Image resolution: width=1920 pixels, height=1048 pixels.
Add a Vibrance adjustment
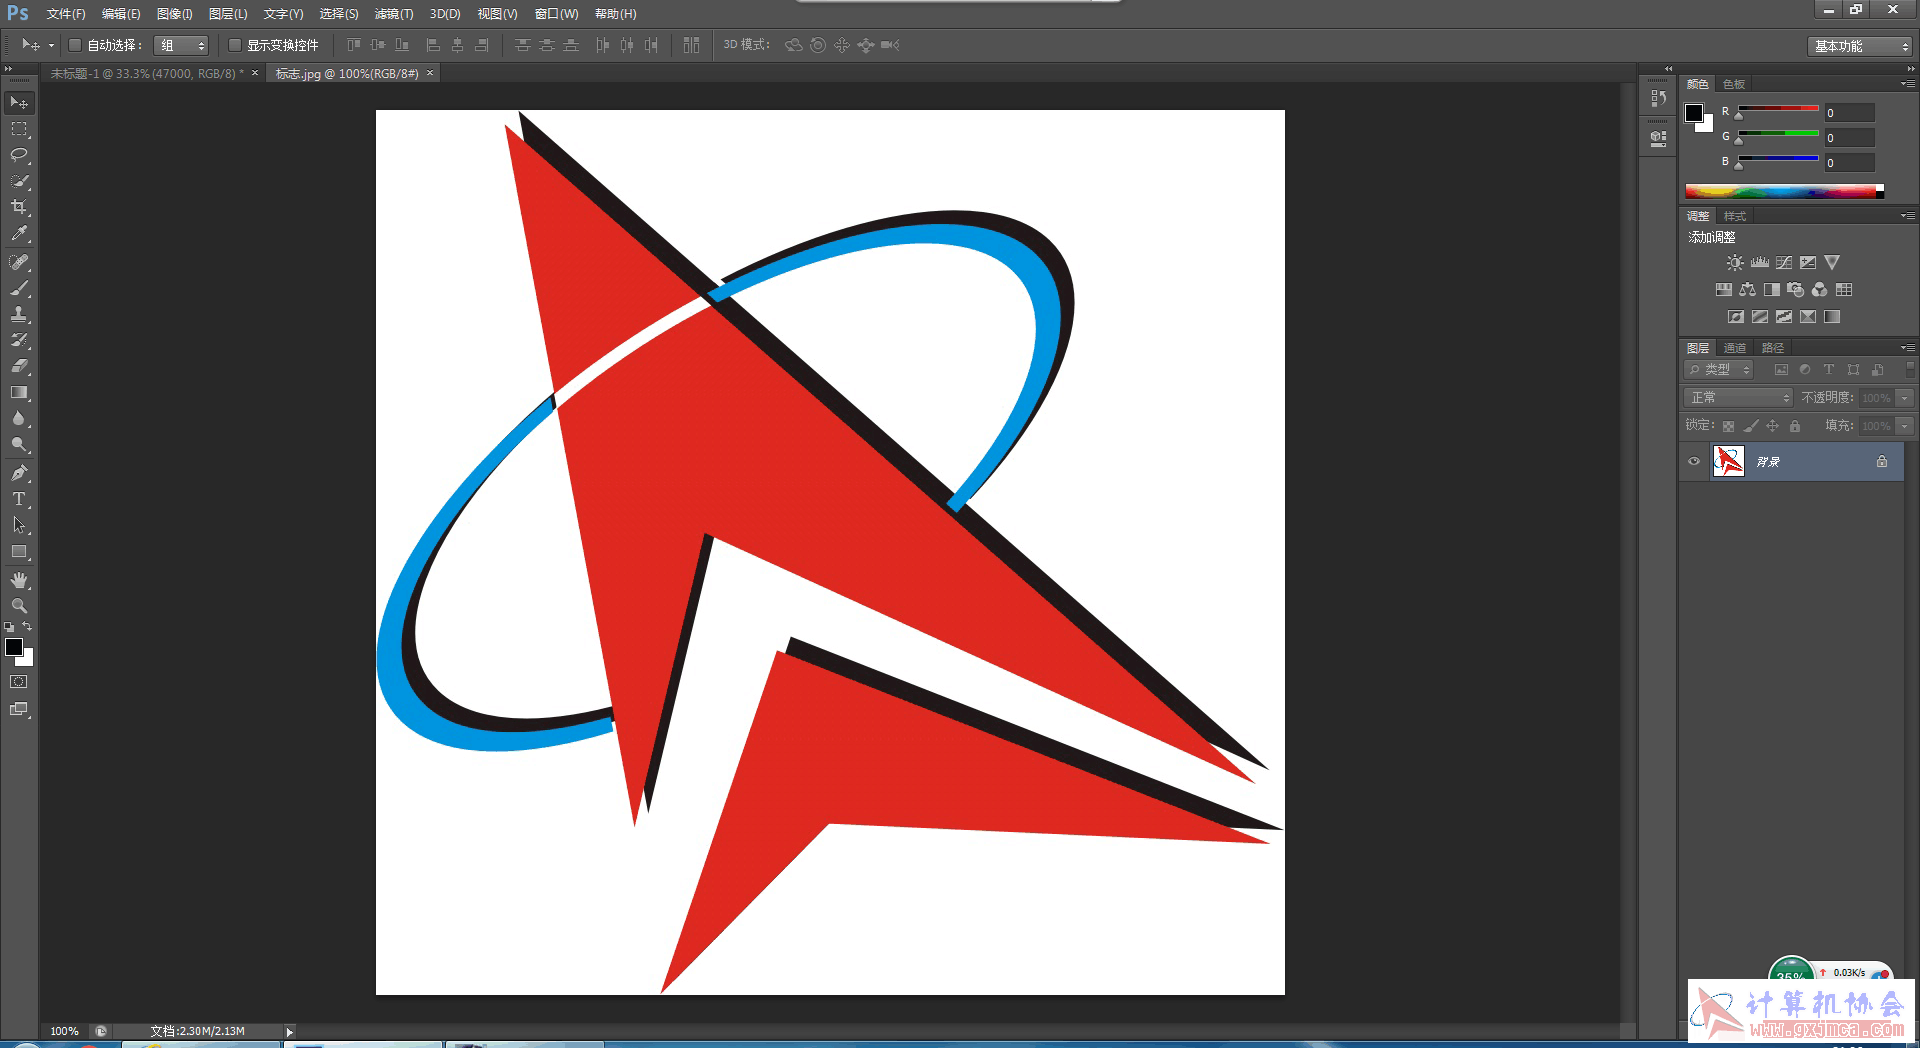pos(1832,262)
